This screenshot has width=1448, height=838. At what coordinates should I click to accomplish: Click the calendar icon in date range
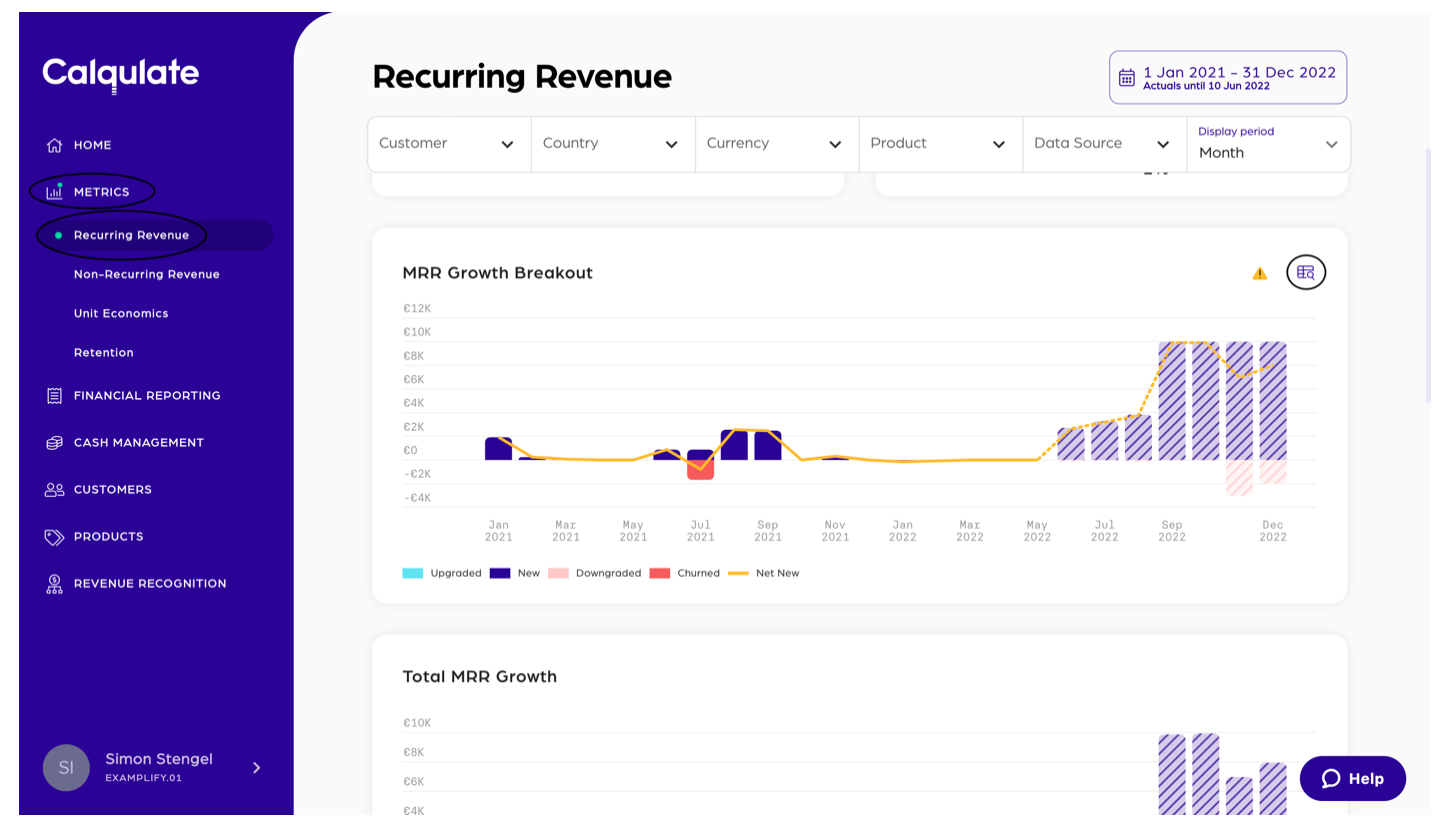1127,77
